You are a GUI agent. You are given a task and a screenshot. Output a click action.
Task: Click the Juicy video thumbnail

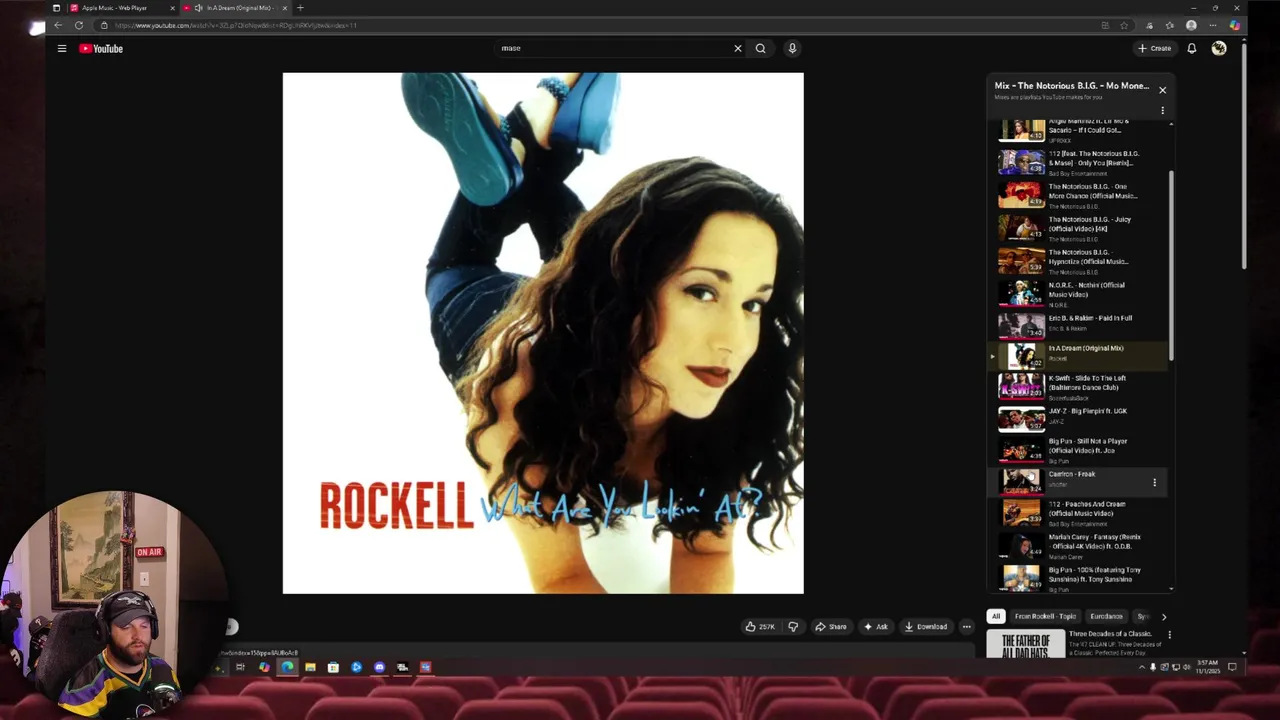[1021, 227]
